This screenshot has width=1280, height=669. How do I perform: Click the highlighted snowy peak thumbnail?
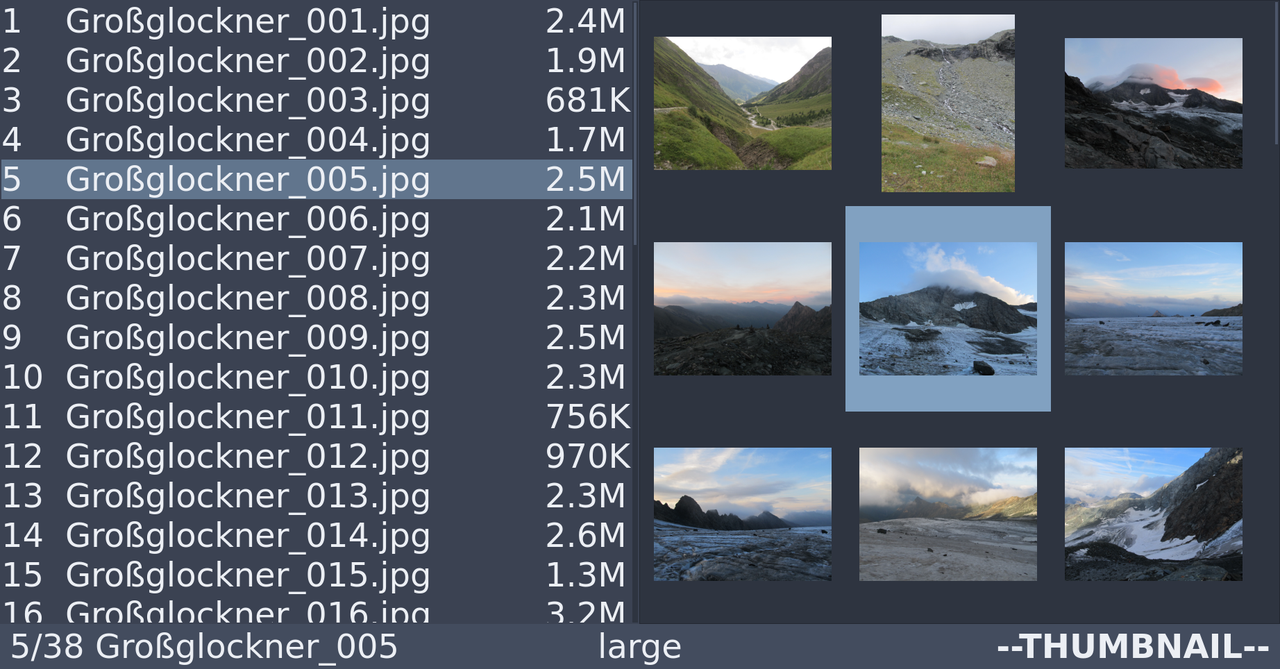tap(948, 308)
